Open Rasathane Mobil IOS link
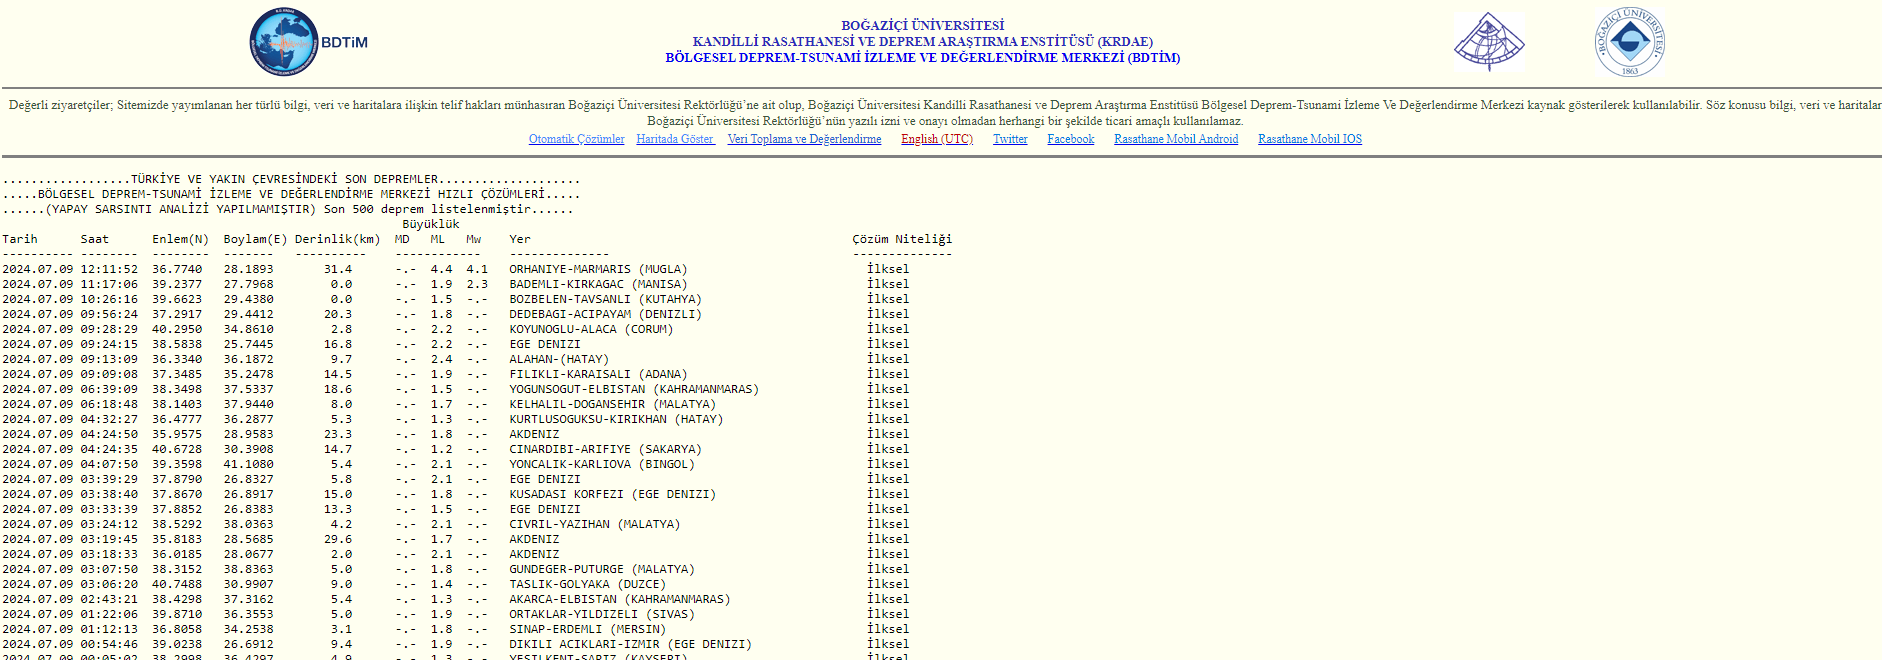1882x660 pixels. pyautogui.click(x=1309, y=139)
